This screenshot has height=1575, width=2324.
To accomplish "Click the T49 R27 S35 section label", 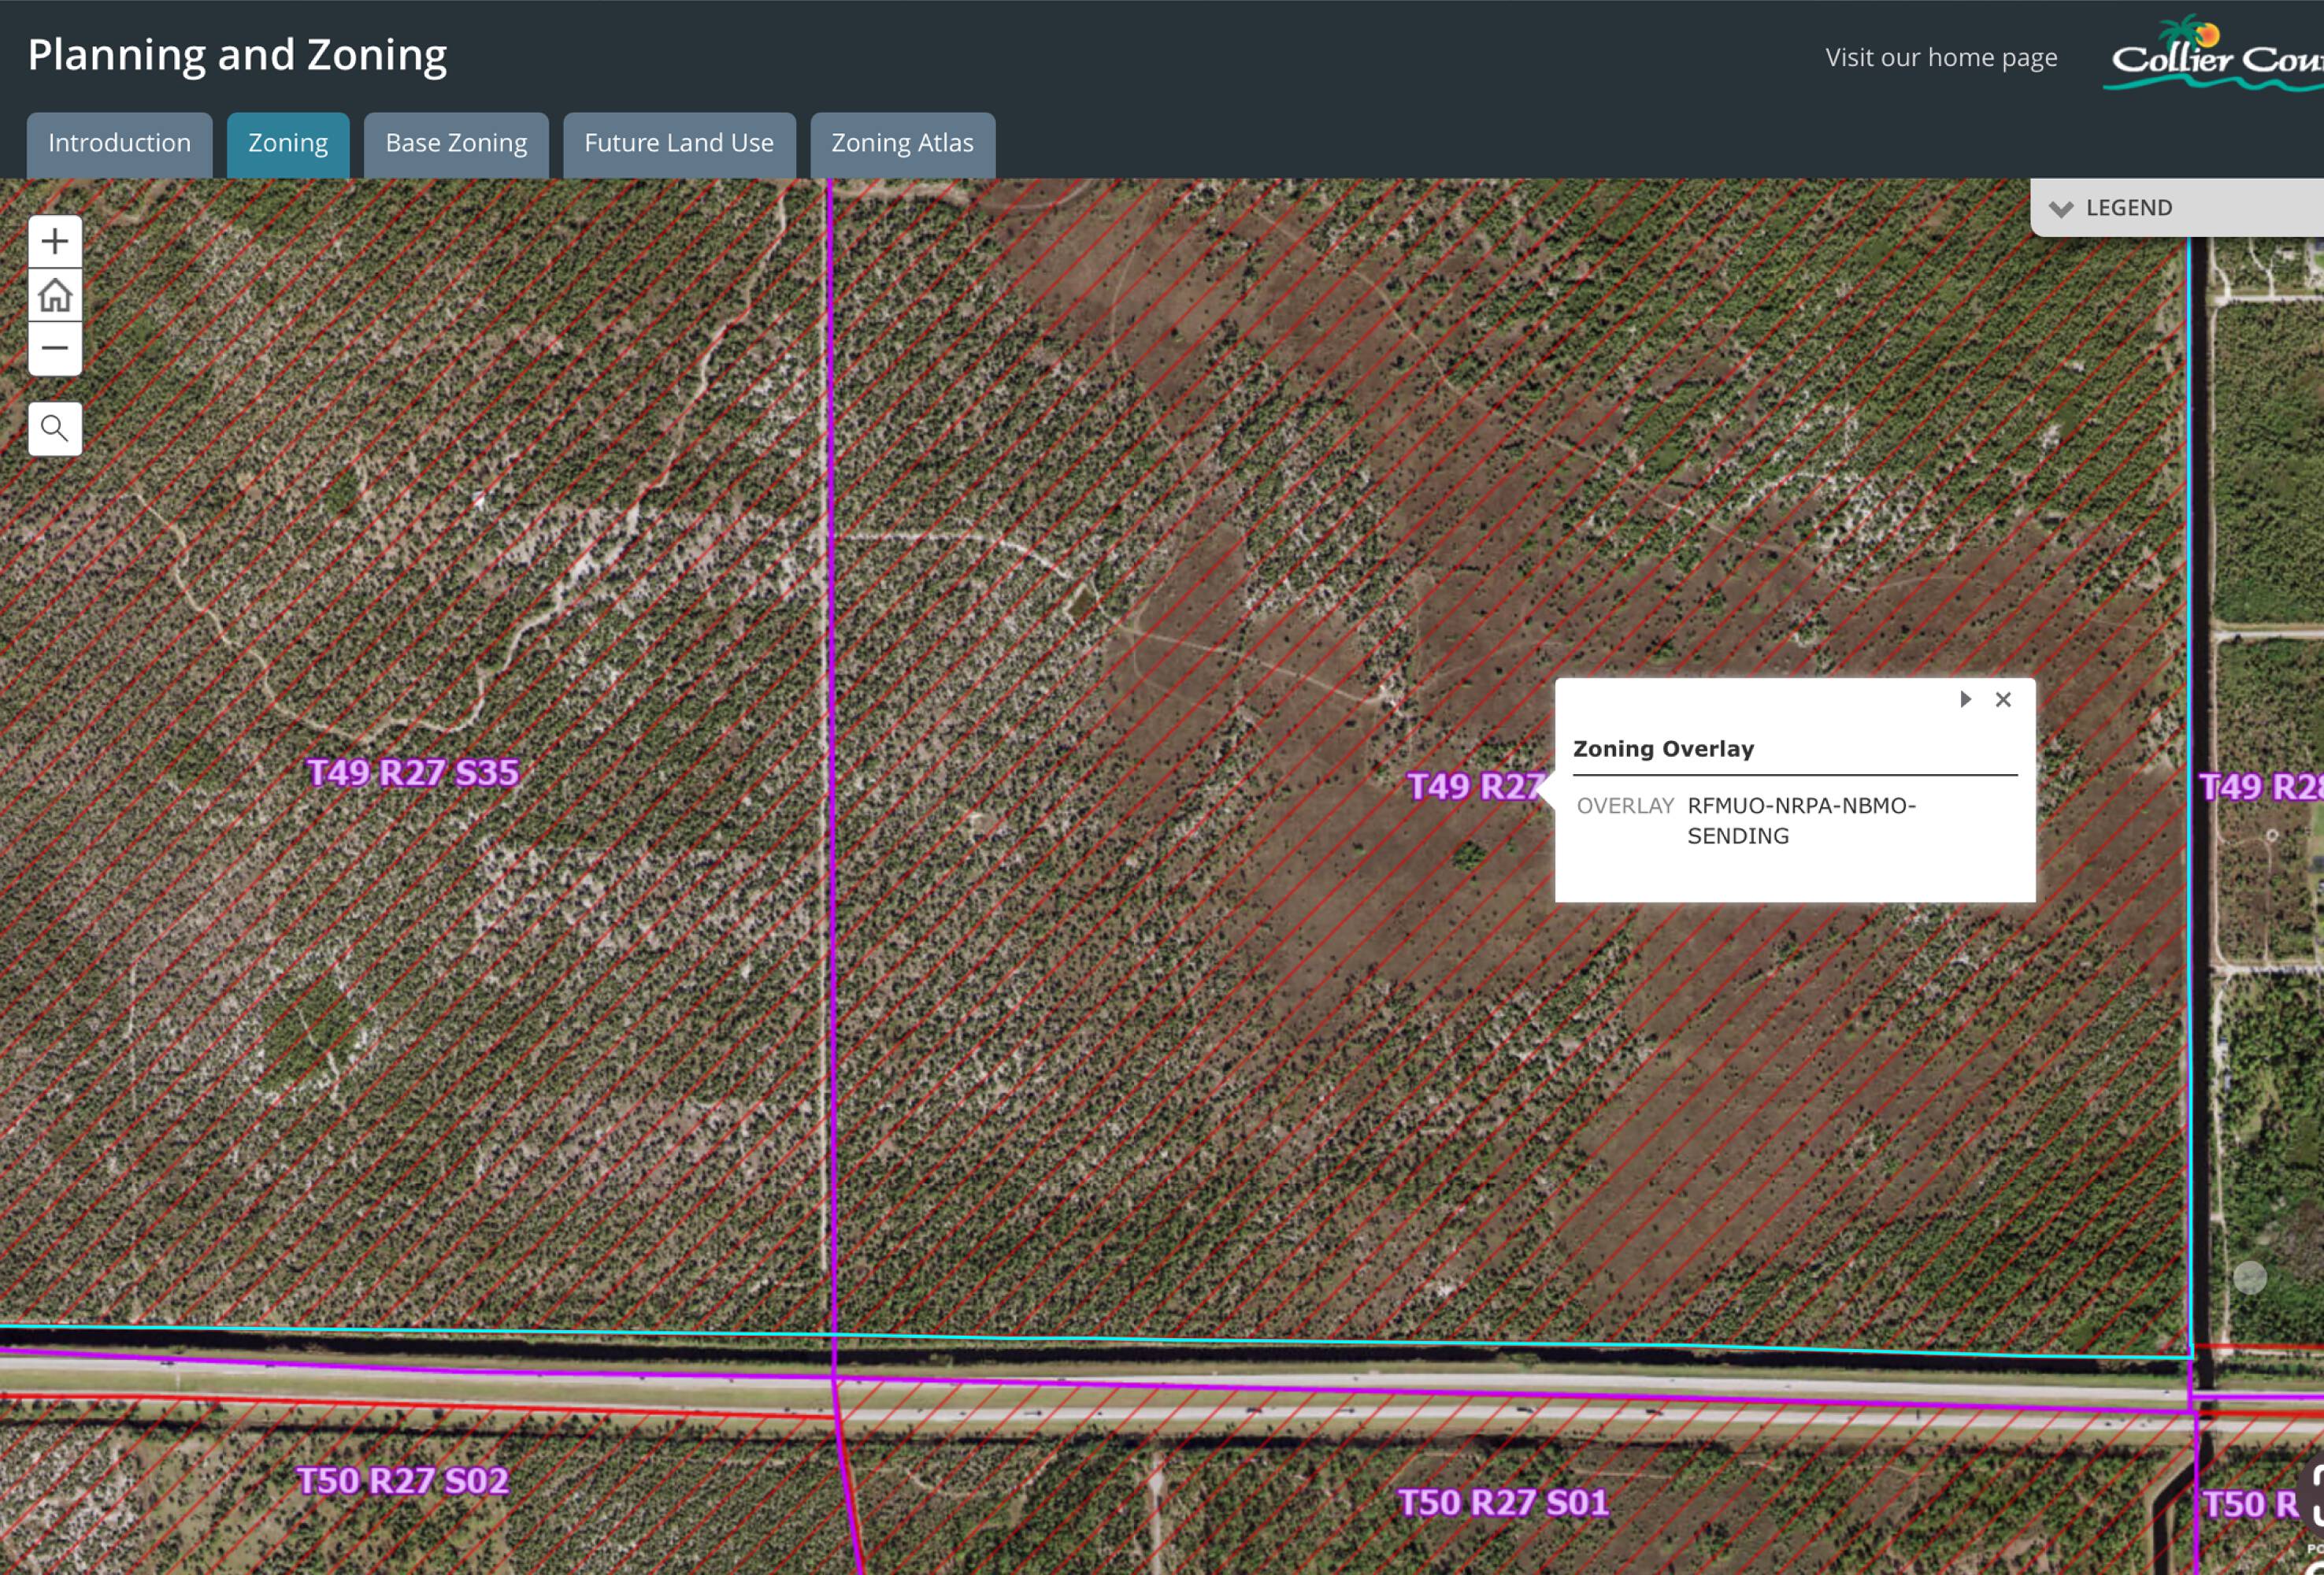I will (412, 773).
